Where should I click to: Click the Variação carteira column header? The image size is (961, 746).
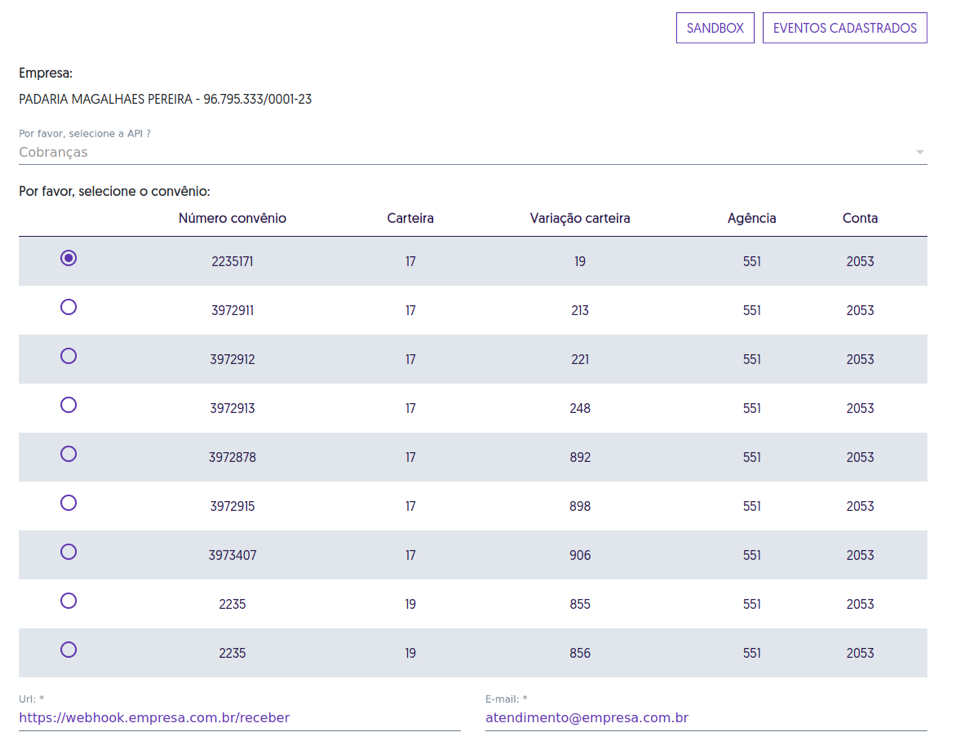click(580, 218)
